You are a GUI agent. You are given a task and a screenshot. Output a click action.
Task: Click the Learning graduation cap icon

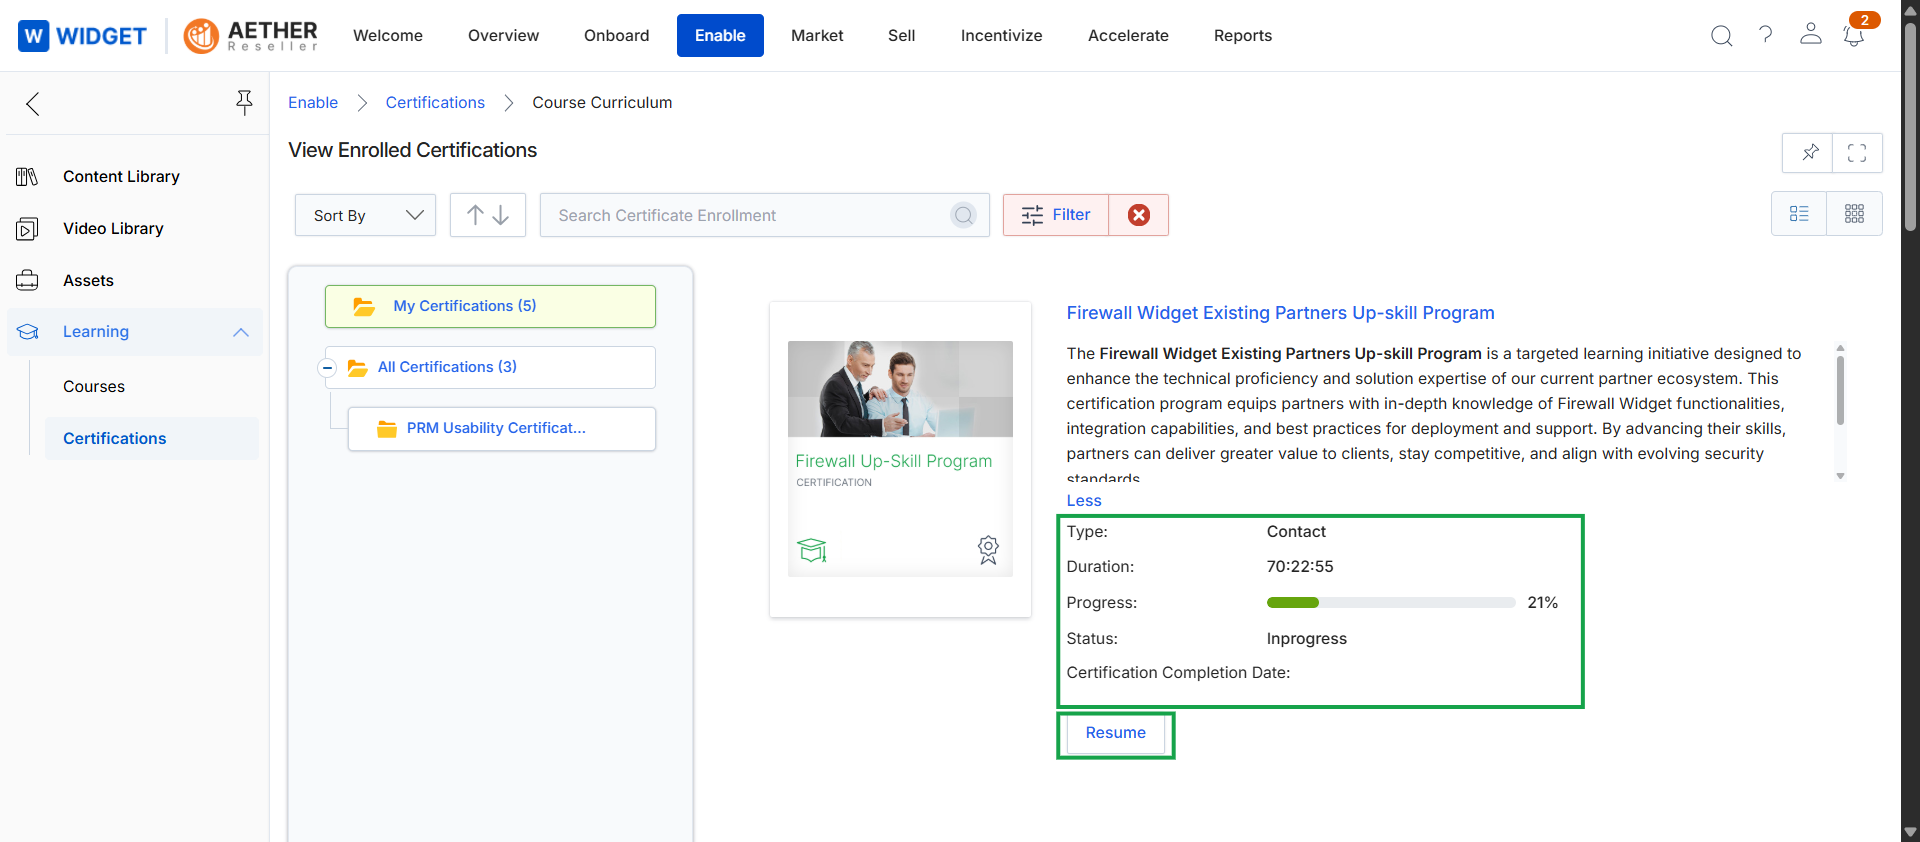28,332
